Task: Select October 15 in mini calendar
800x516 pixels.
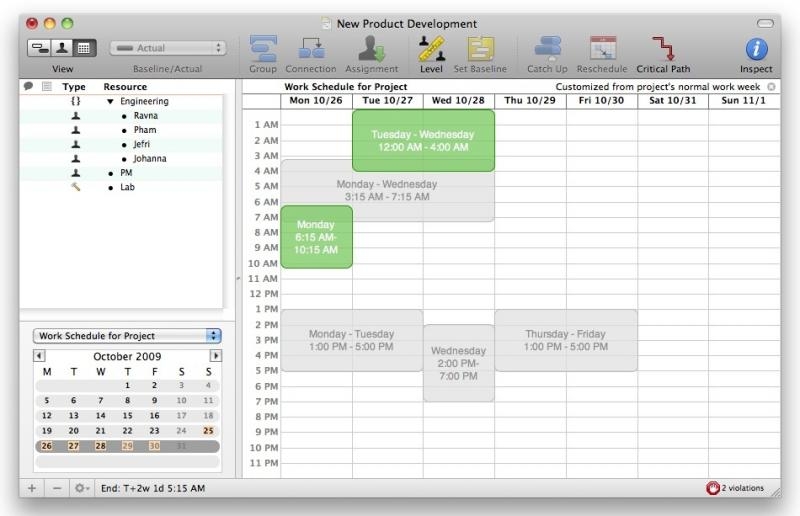Action: click(x=128, y=416)
